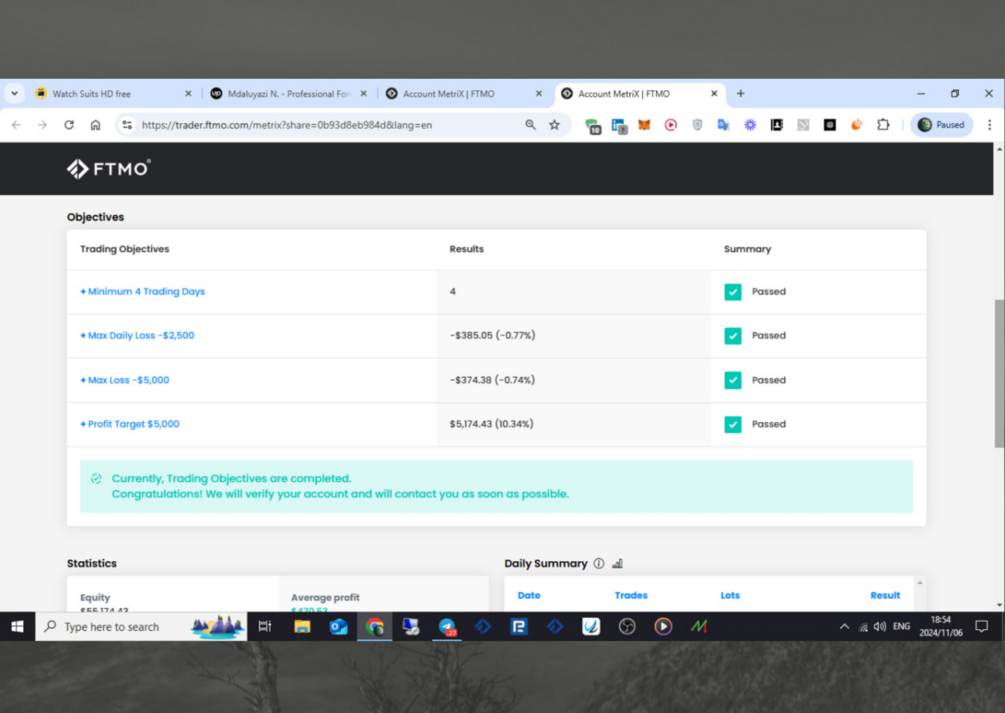Screen dimensions: 1005x713
Task: Select the $5,174.43 (10.34%) result value
Action: (x=492, y=424)
